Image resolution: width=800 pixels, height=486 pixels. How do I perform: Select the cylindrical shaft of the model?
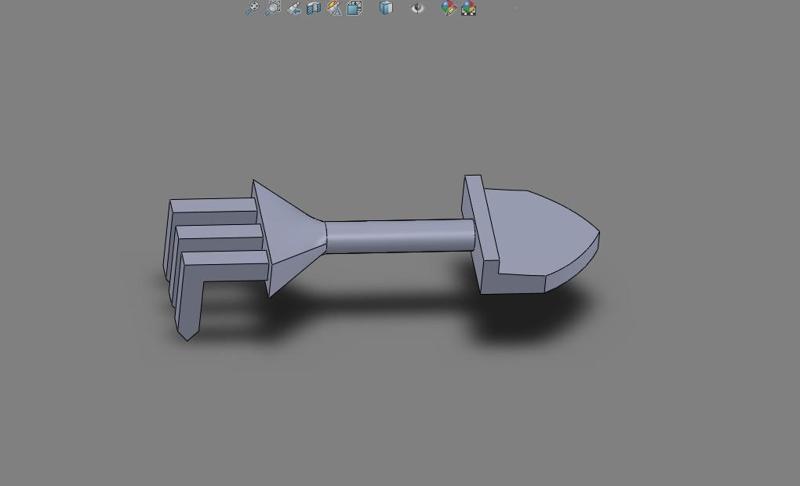(401, 236)
